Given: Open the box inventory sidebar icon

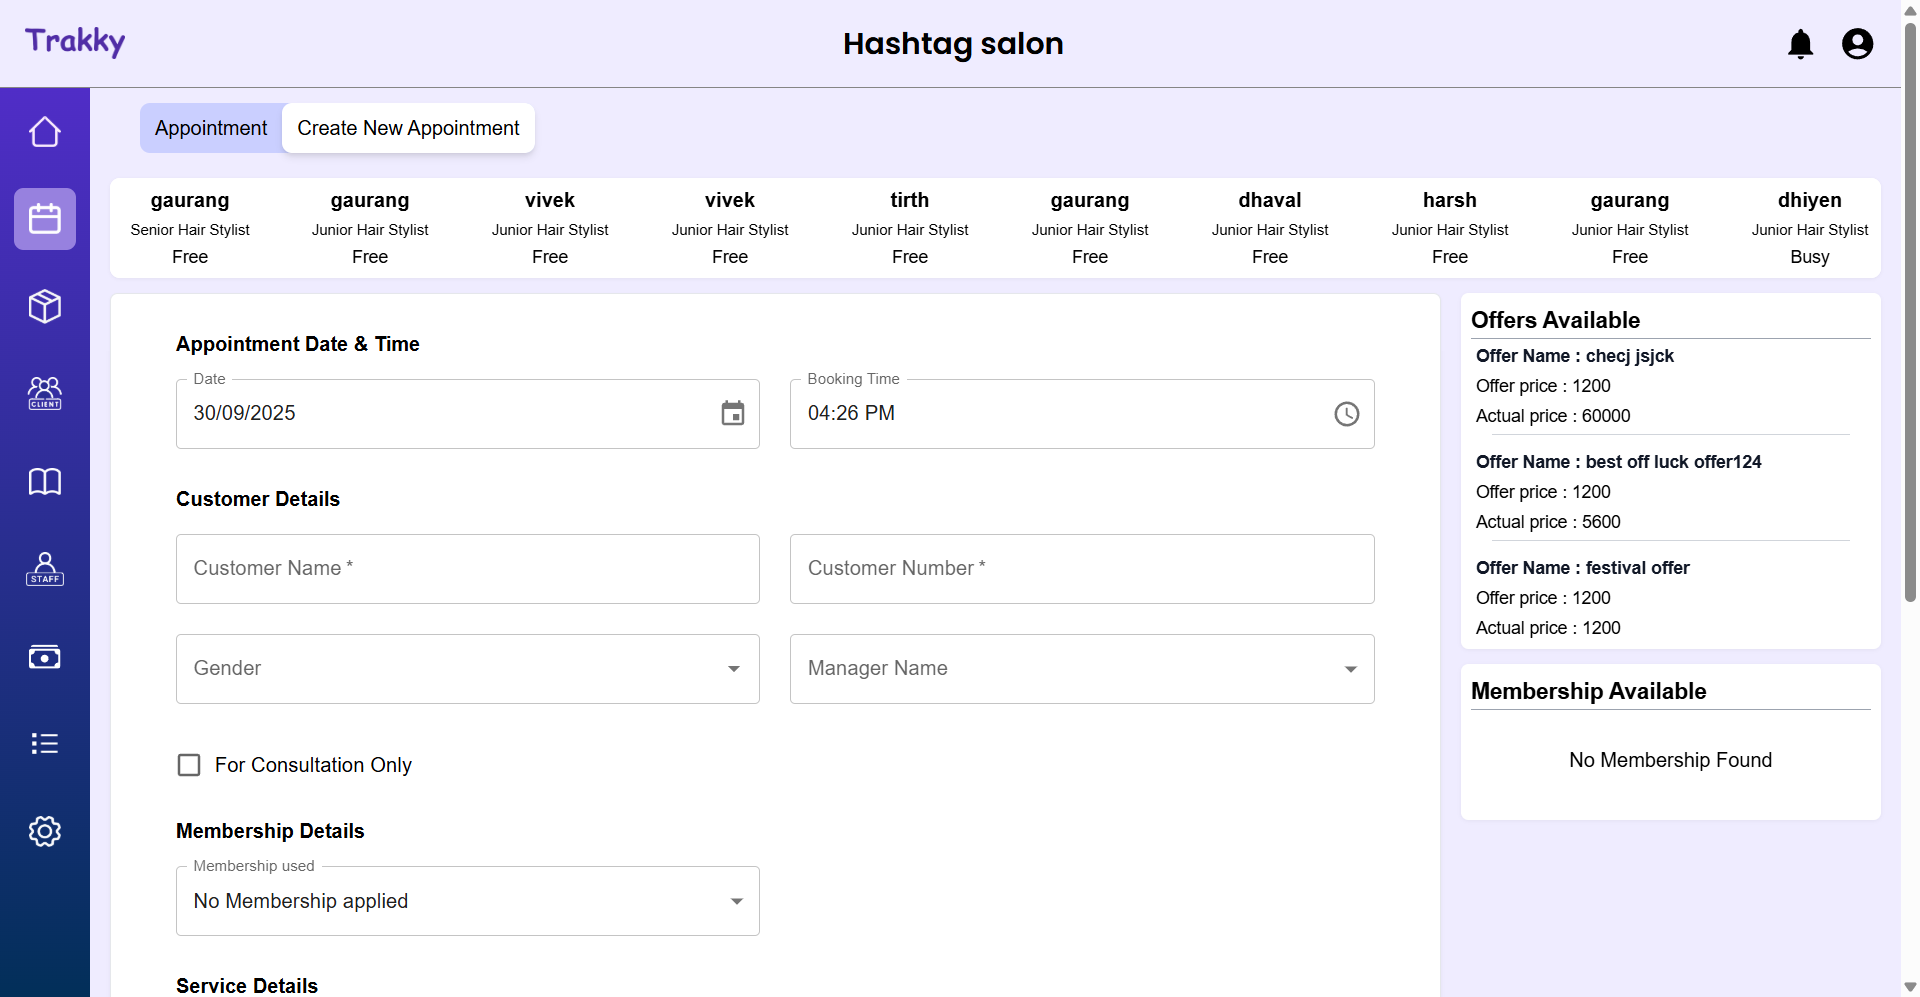Looking at the screenshot, I should pos(45,306).
